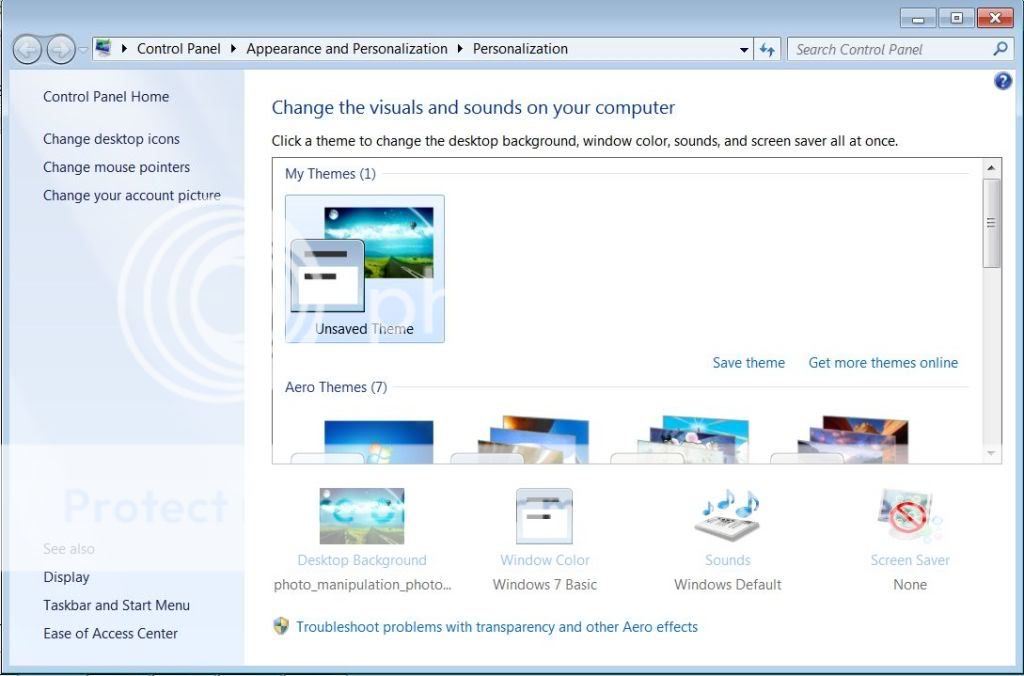Open the Window Color icon
1024x676 pixels.
[x=544, y=516]
